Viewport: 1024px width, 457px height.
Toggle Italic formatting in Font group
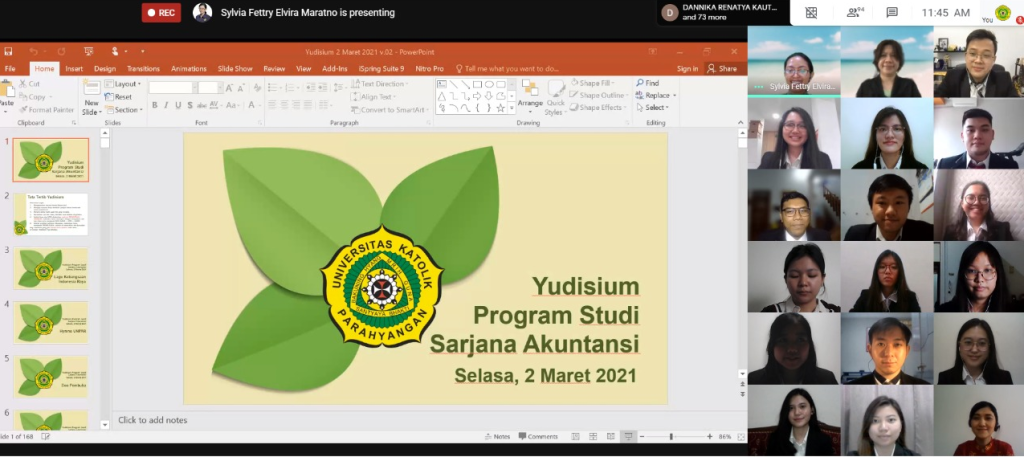click(166, 105)
